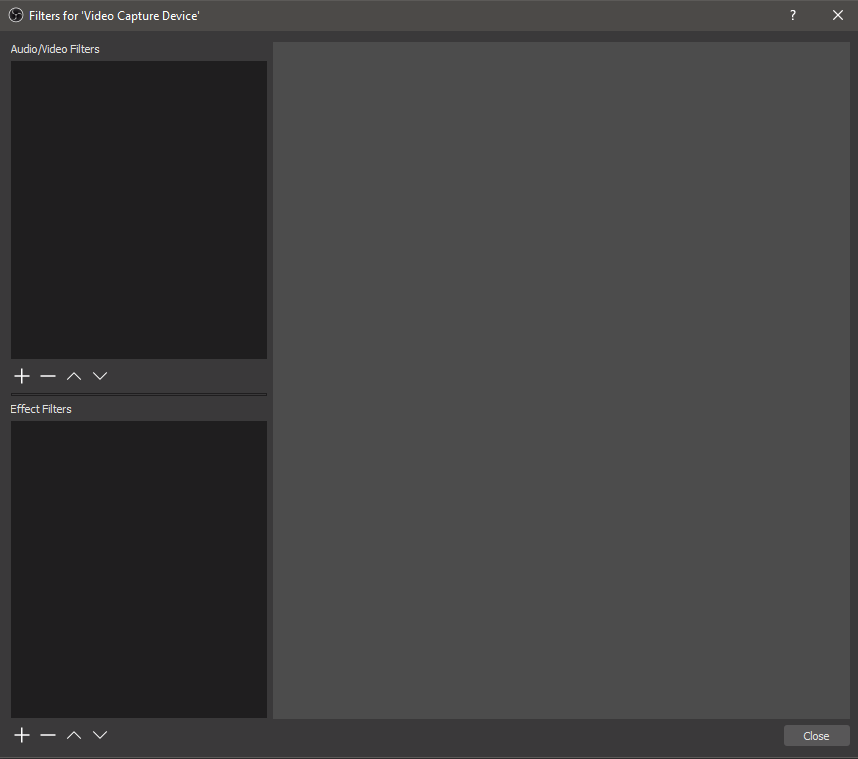Move Effect filter up with up arrow
Screen dimensions: 858x759
[x=74, y=735]
